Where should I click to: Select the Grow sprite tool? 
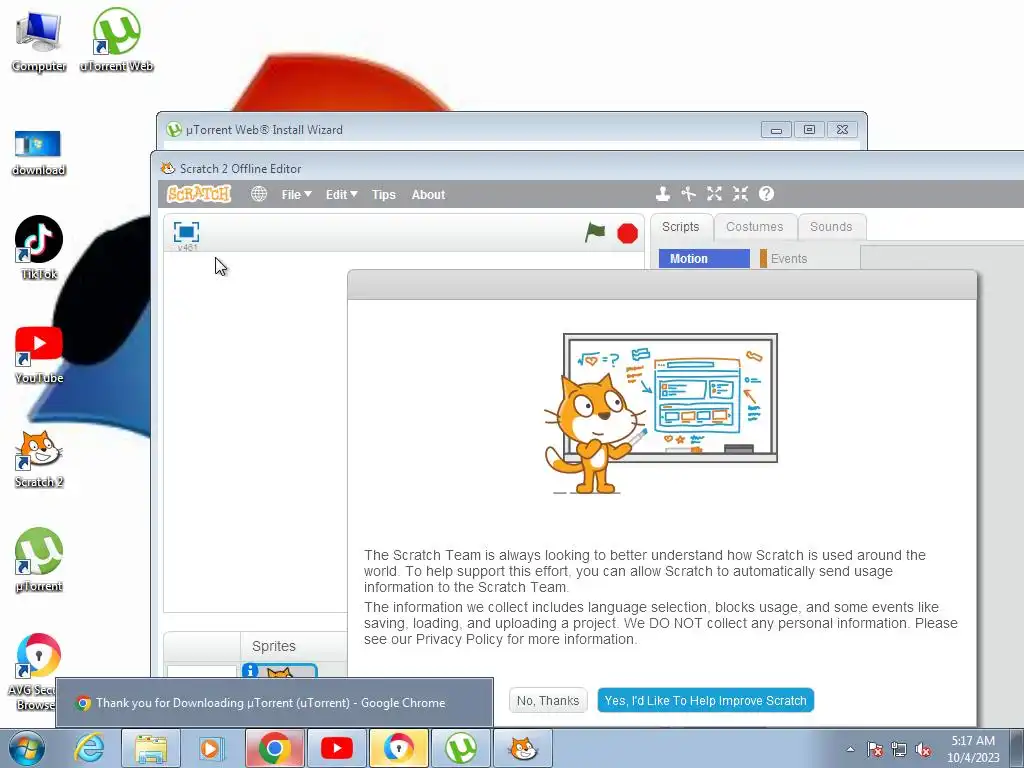pyautogui.click(x=714, y=194)
